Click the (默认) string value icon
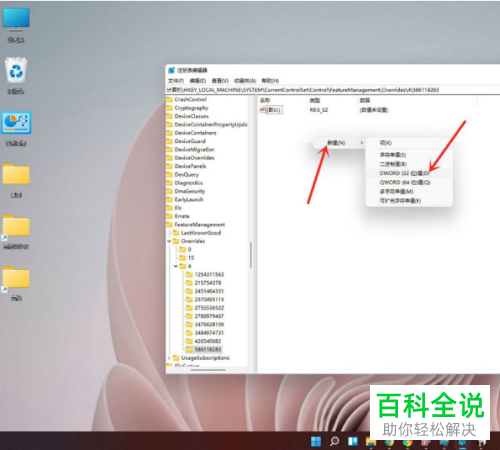This screenshot has height=450, width=500. (263, 110)
